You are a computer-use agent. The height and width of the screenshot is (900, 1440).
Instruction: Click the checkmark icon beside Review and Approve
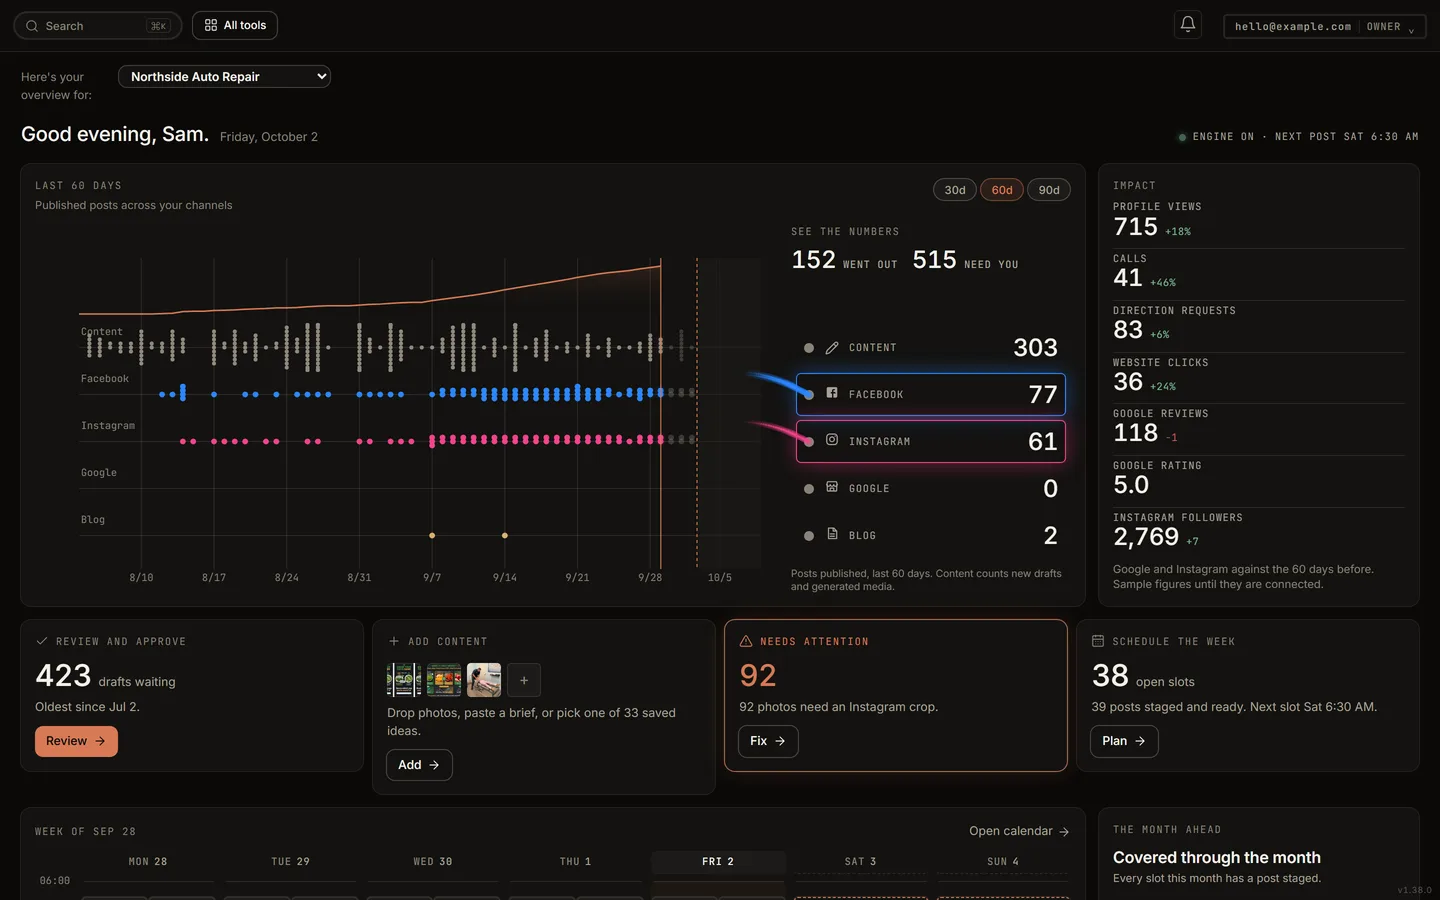pos(42,641)
